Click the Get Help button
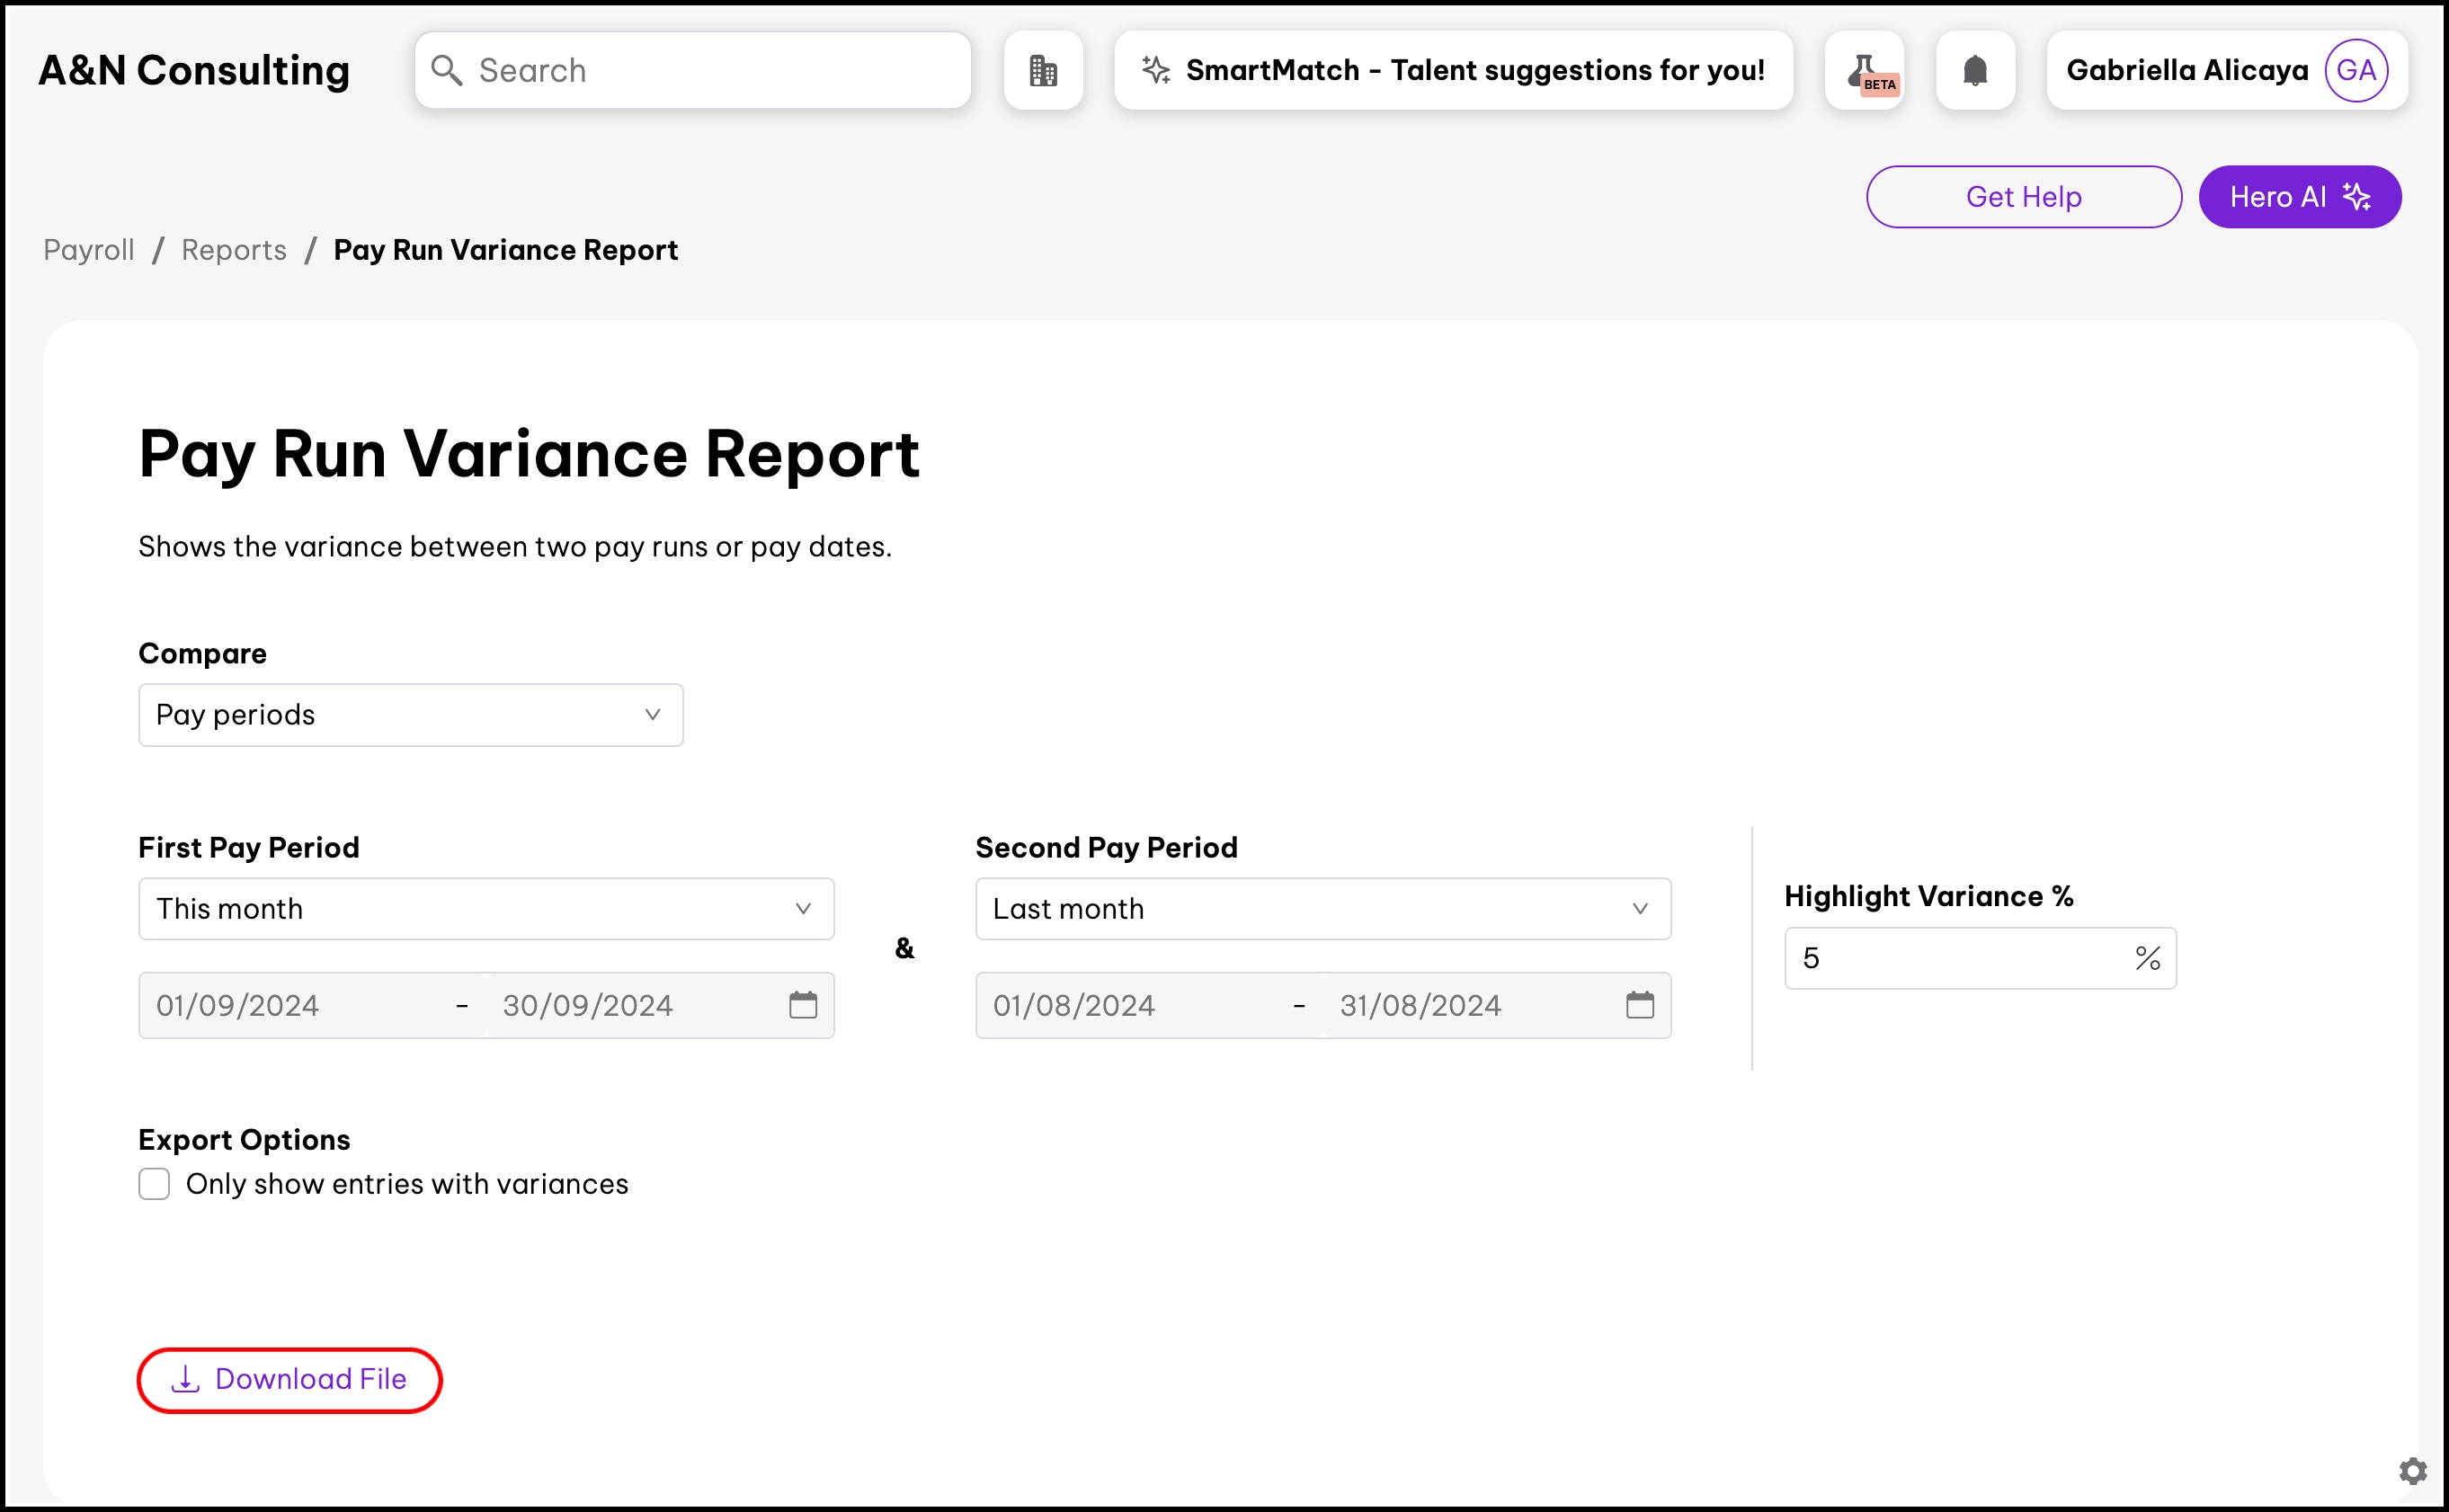 [x=2023, y=197]
